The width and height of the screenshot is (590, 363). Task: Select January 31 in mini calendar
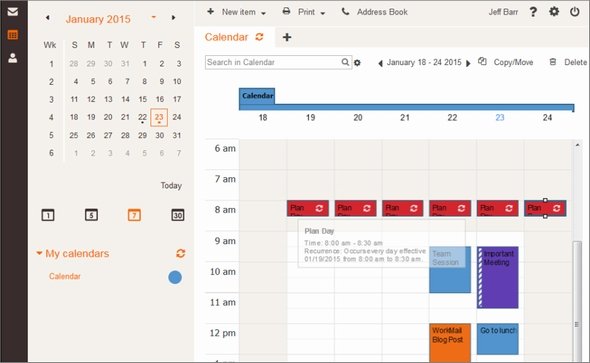[177, 135]
